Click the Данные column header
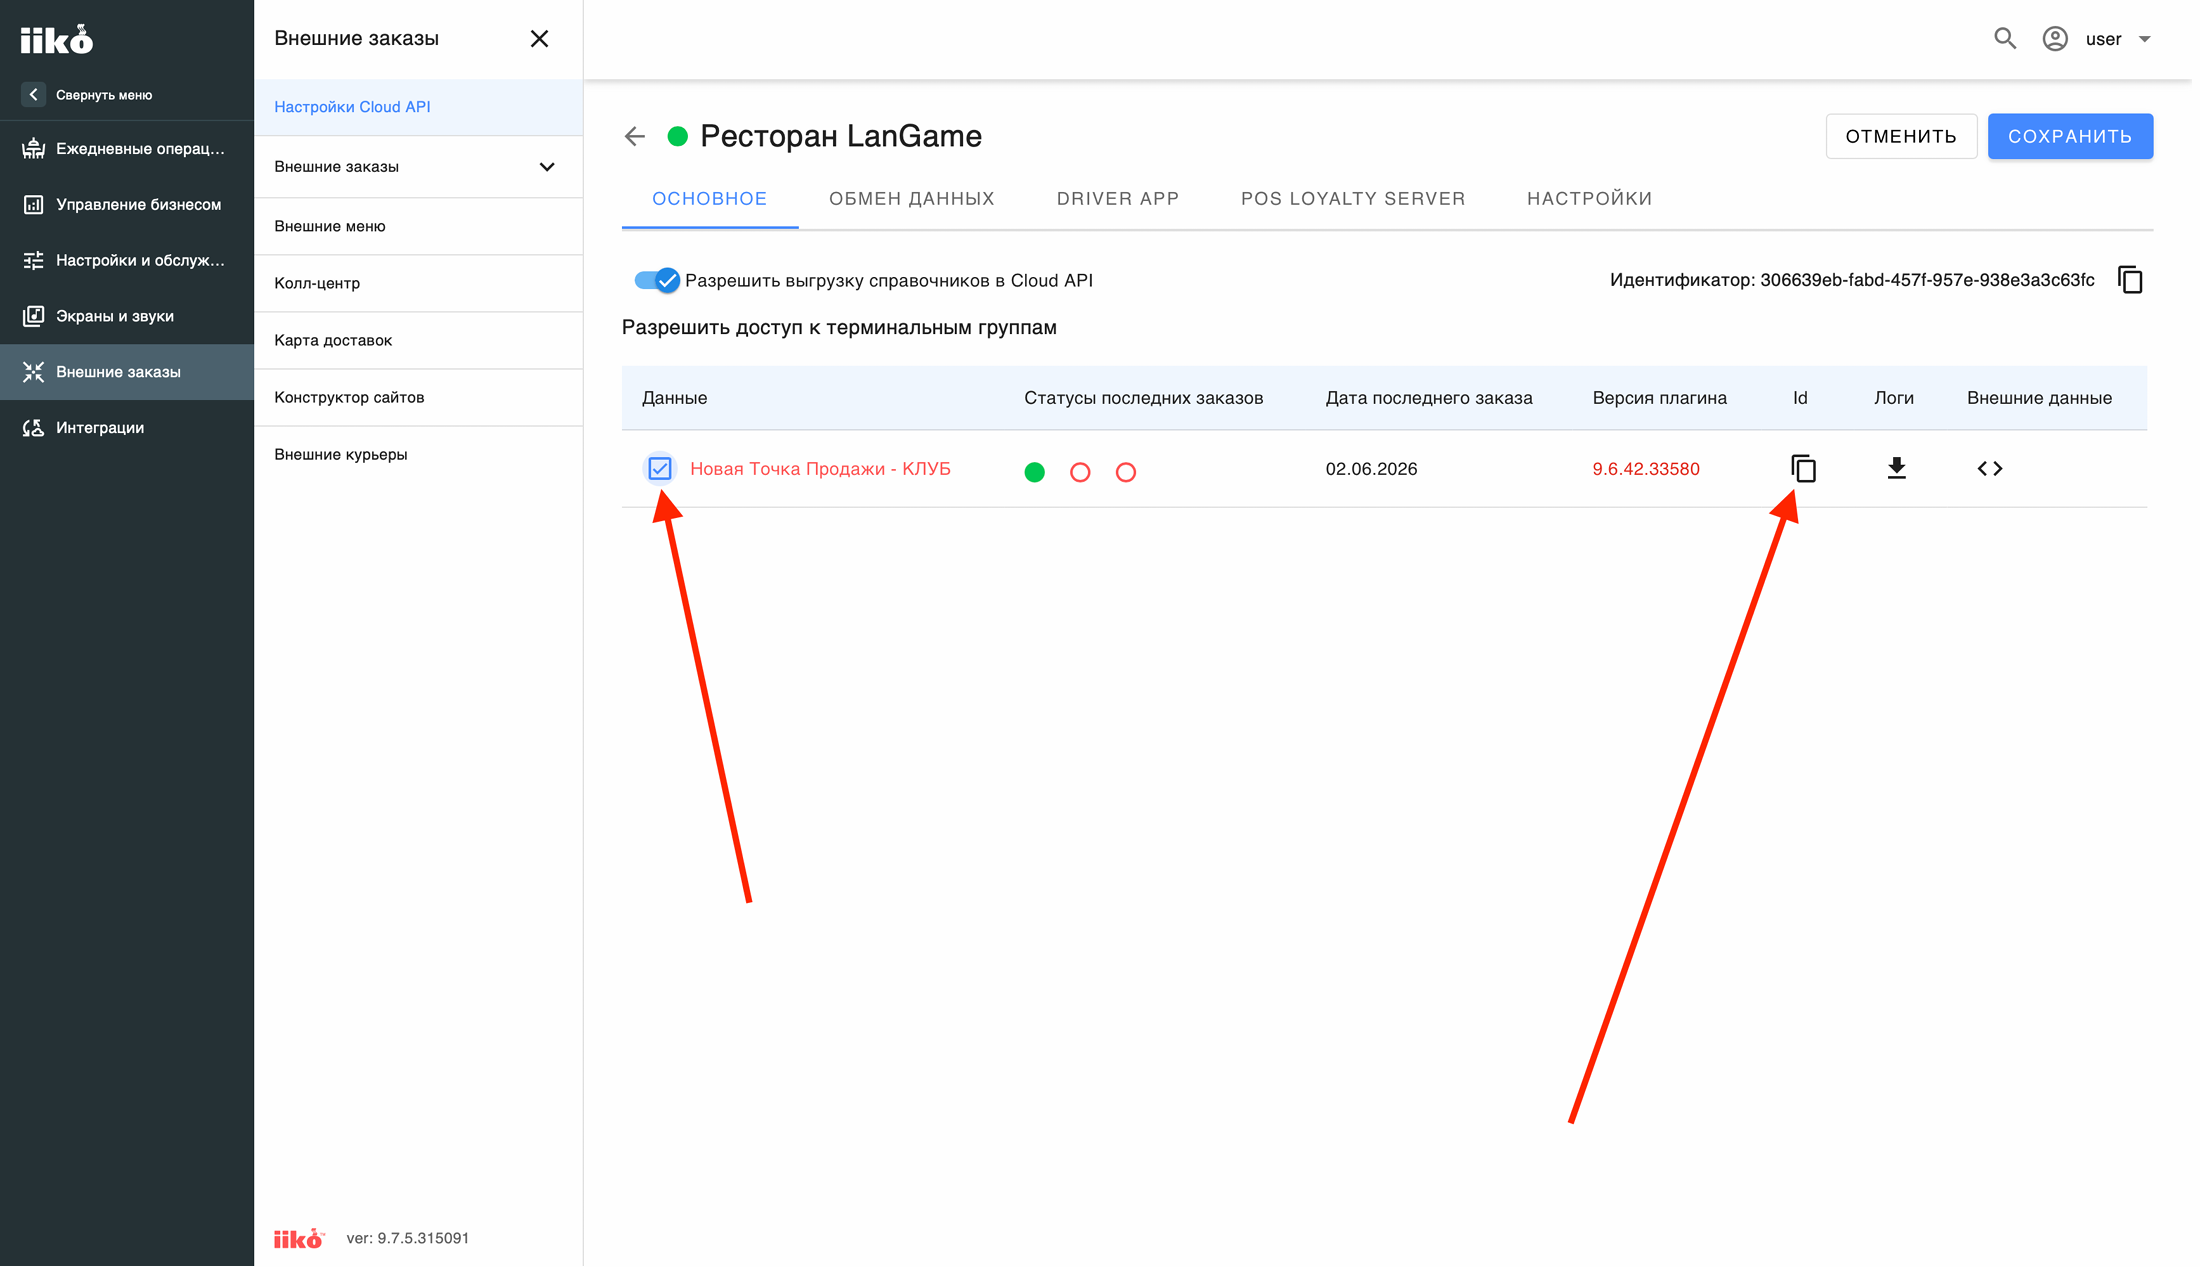This screenshot has height=1267, width=2200. (x=674, y=398)
